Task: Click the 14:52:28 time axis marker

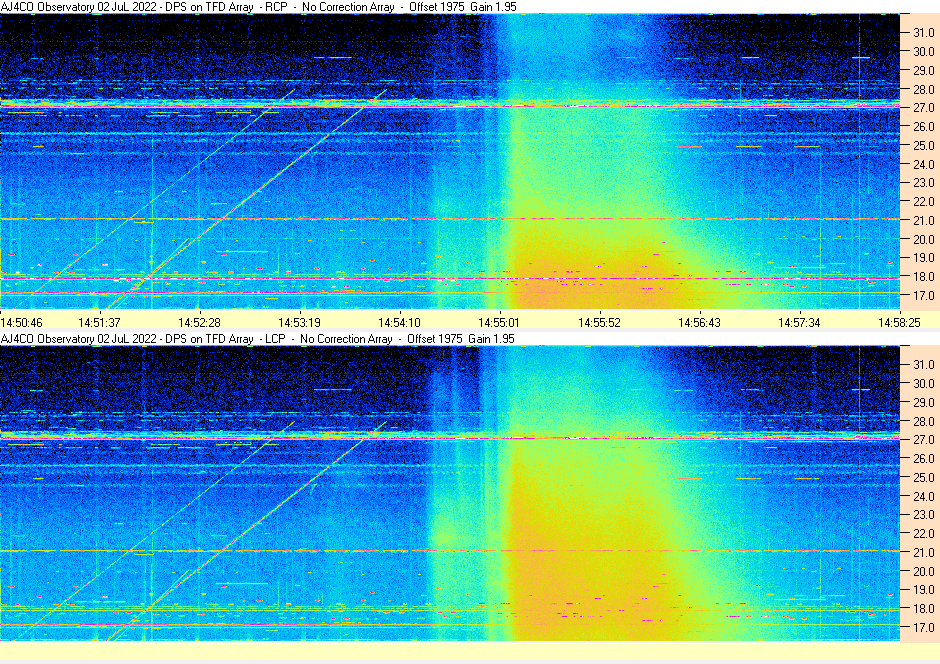Action: (x=199, y=322)
